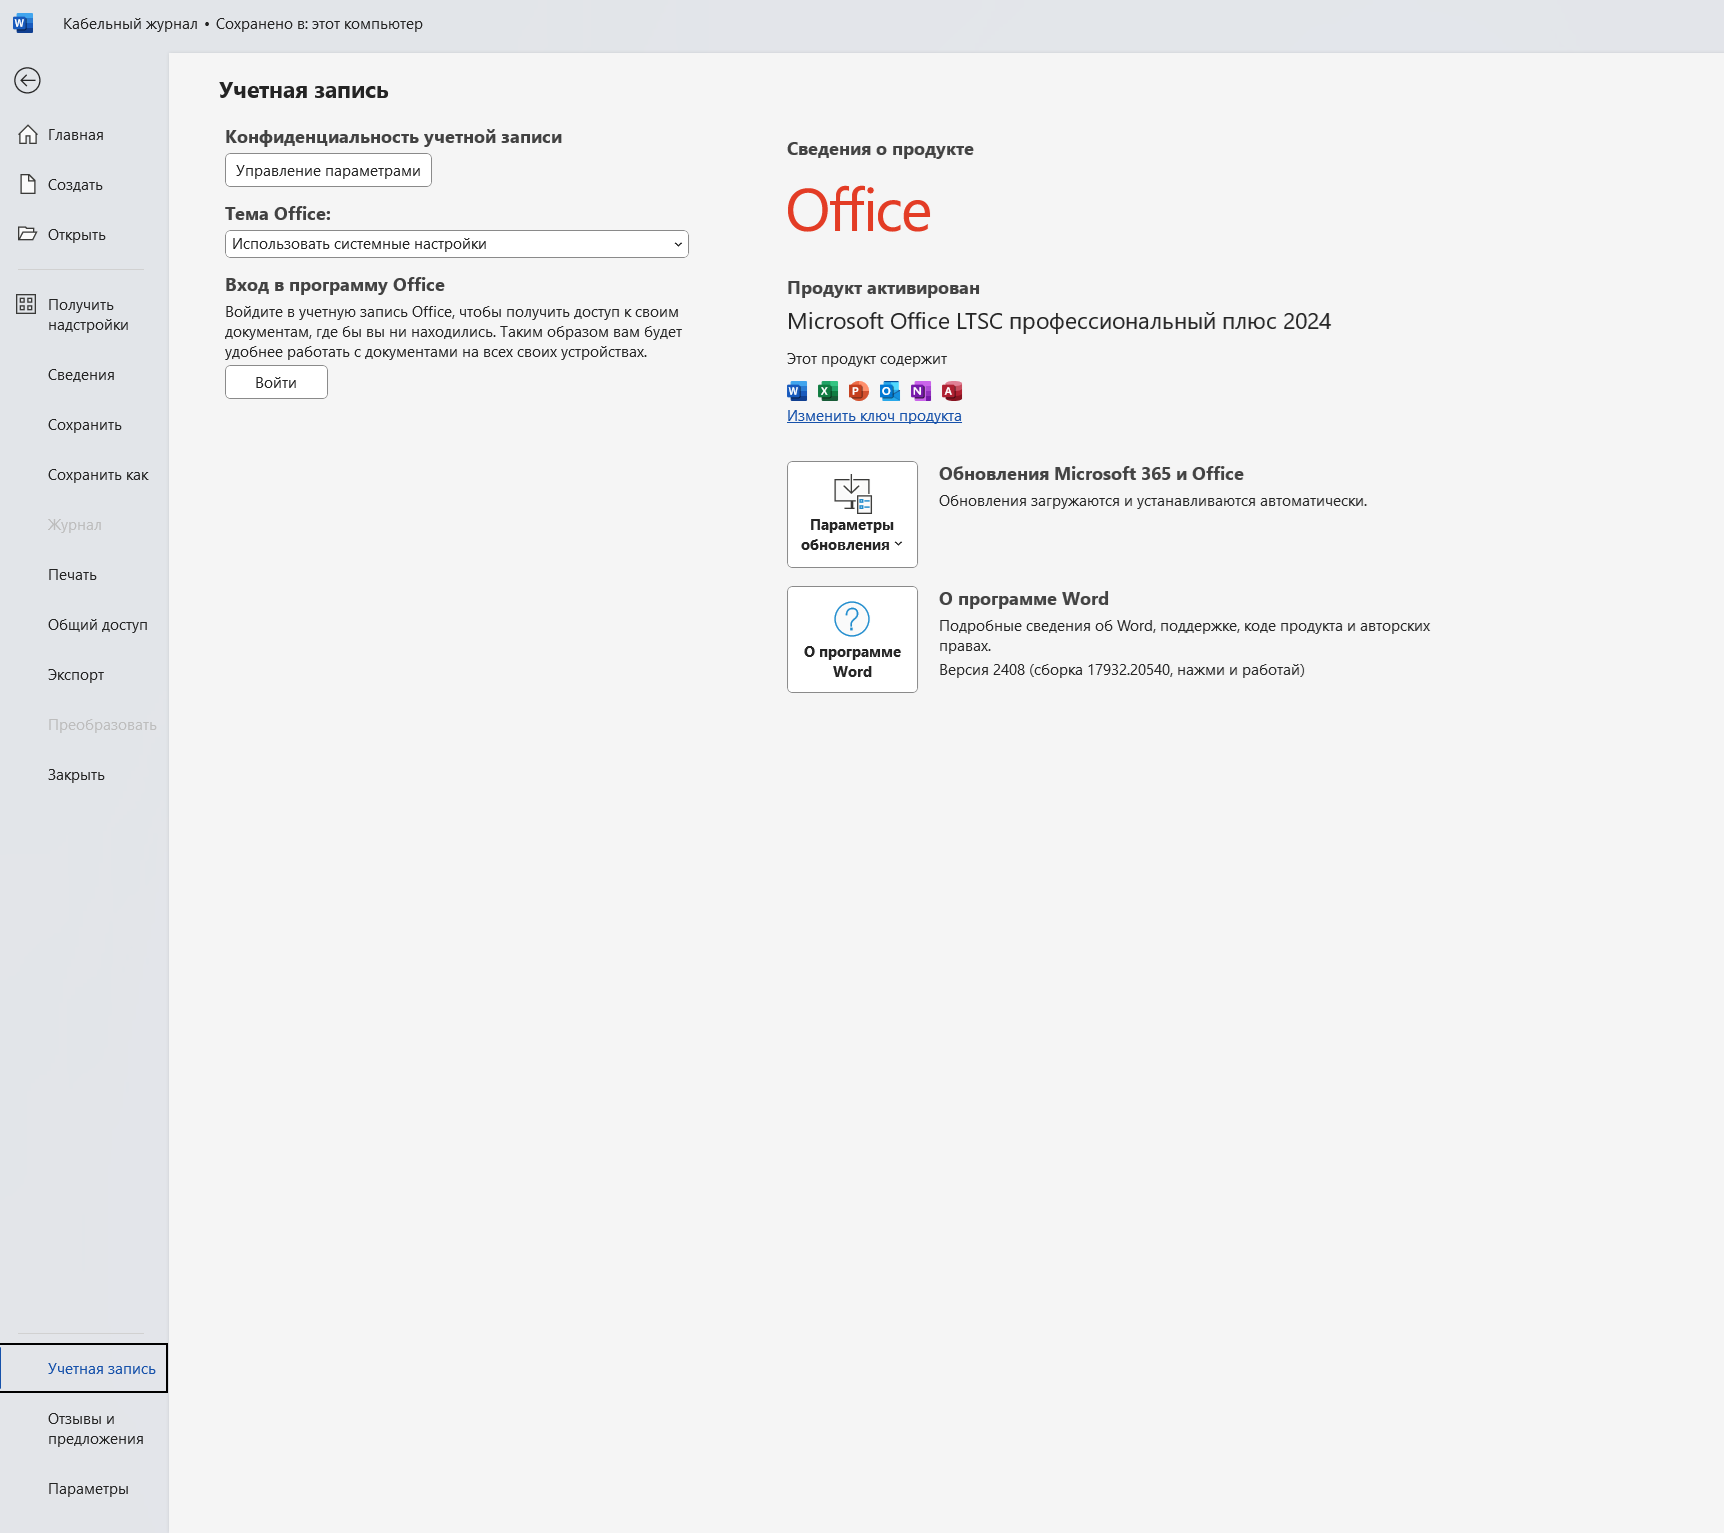The height and width of the screenshot is (1533, 1724).
Task: Open Печать section
Action: coord(84,574)
